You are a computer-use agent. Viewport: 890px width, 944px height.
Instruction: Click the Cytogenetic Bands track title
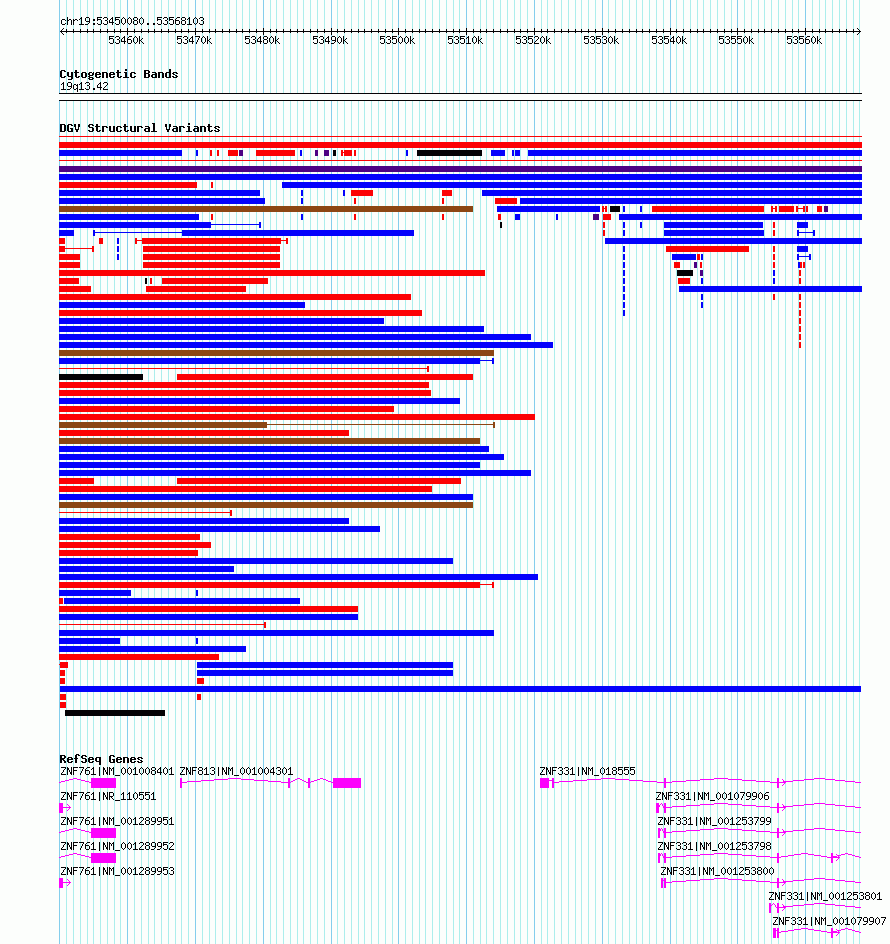pos(119,74)
